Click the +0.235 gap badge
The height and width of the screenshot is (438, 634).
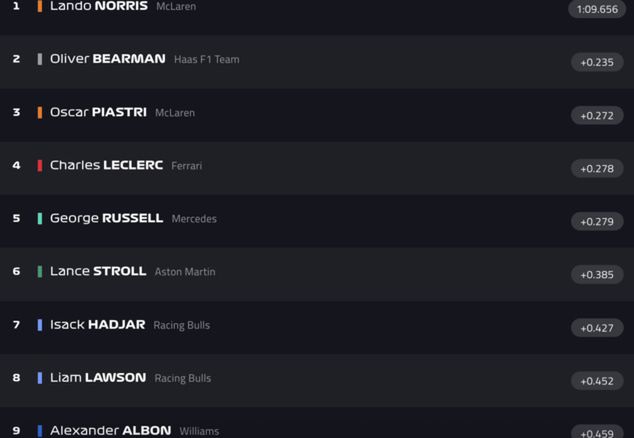[597, 62]
